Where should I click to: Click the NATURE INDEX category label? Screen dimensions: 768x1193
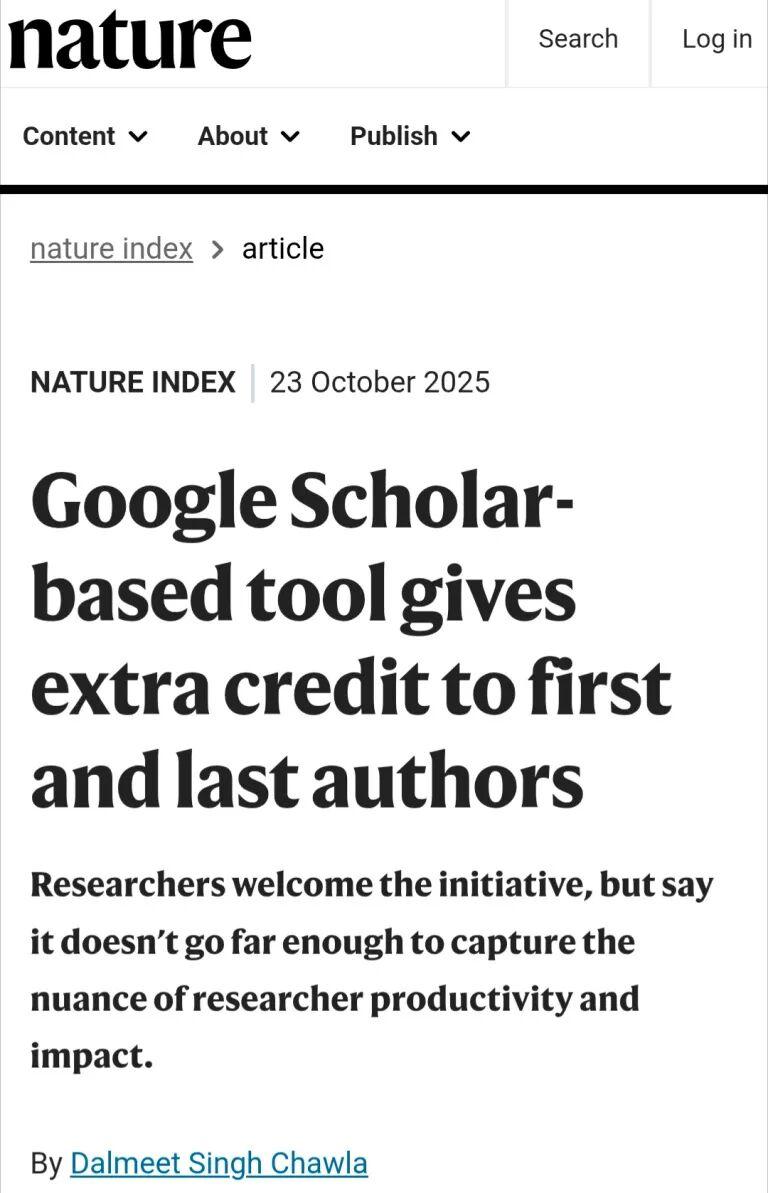tap(133, 382)
